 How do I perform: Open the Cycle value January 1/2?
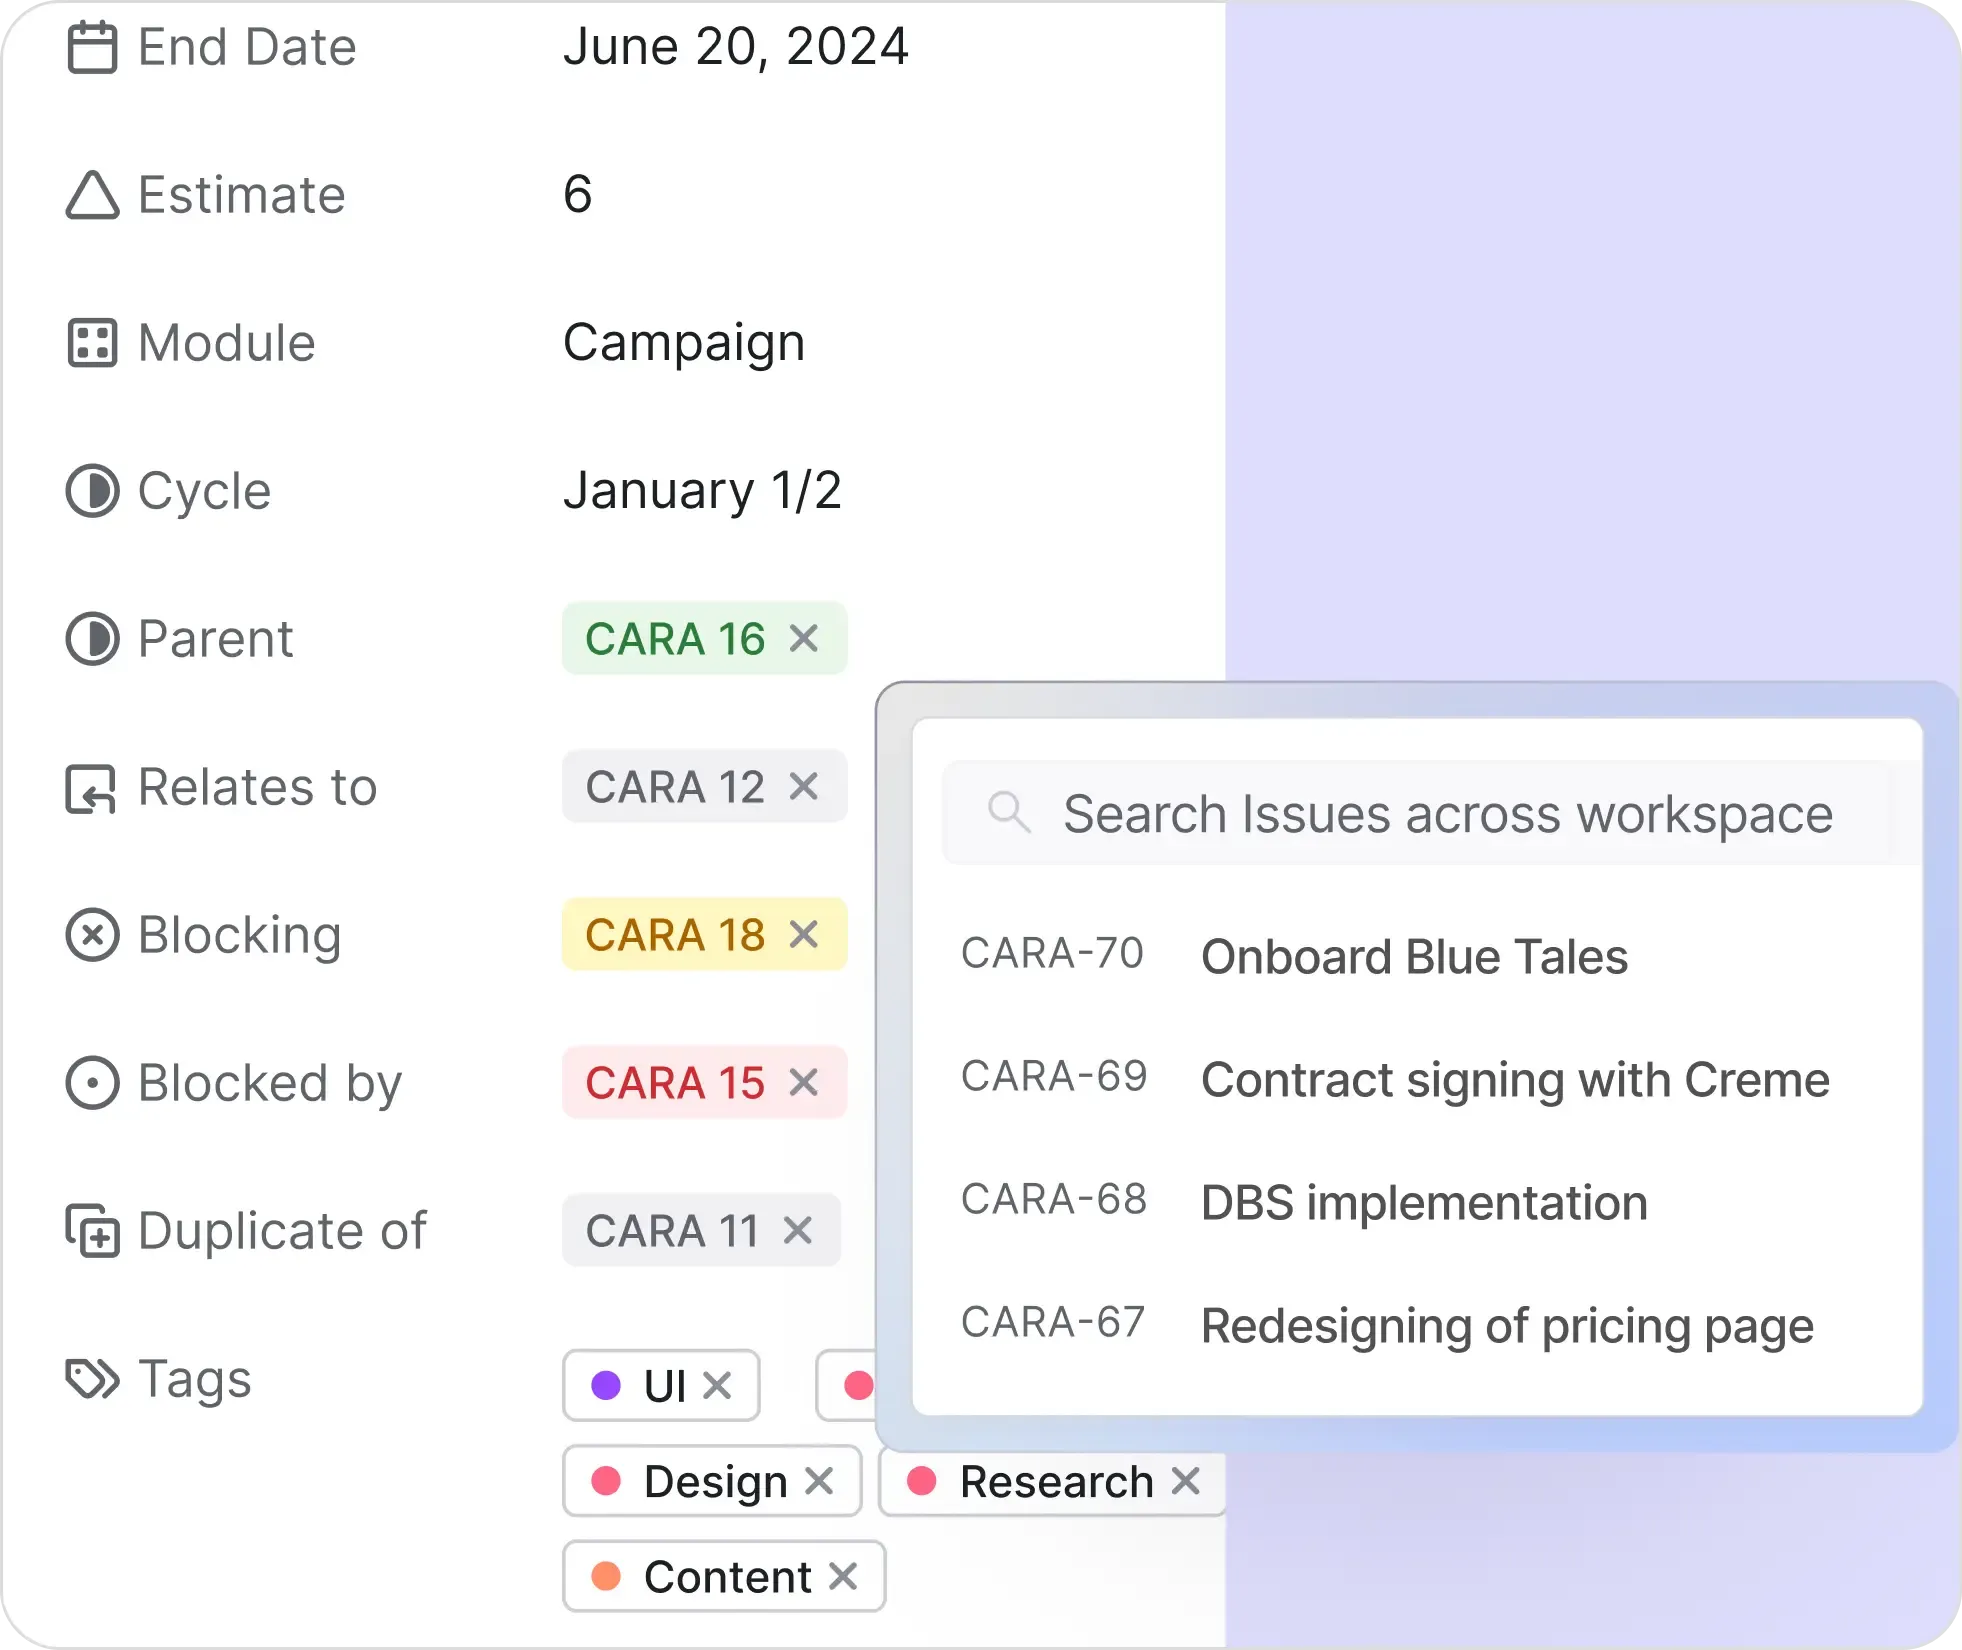coord(702,491)
